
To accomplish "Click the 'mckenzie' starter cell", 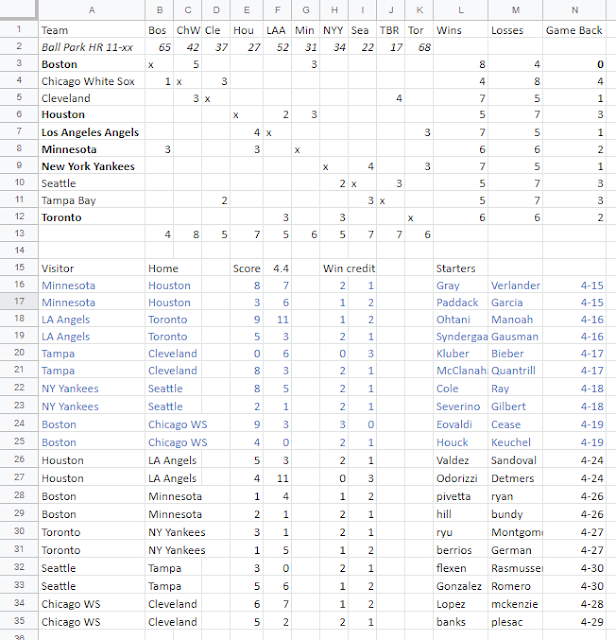I will [x=515, y=604].
